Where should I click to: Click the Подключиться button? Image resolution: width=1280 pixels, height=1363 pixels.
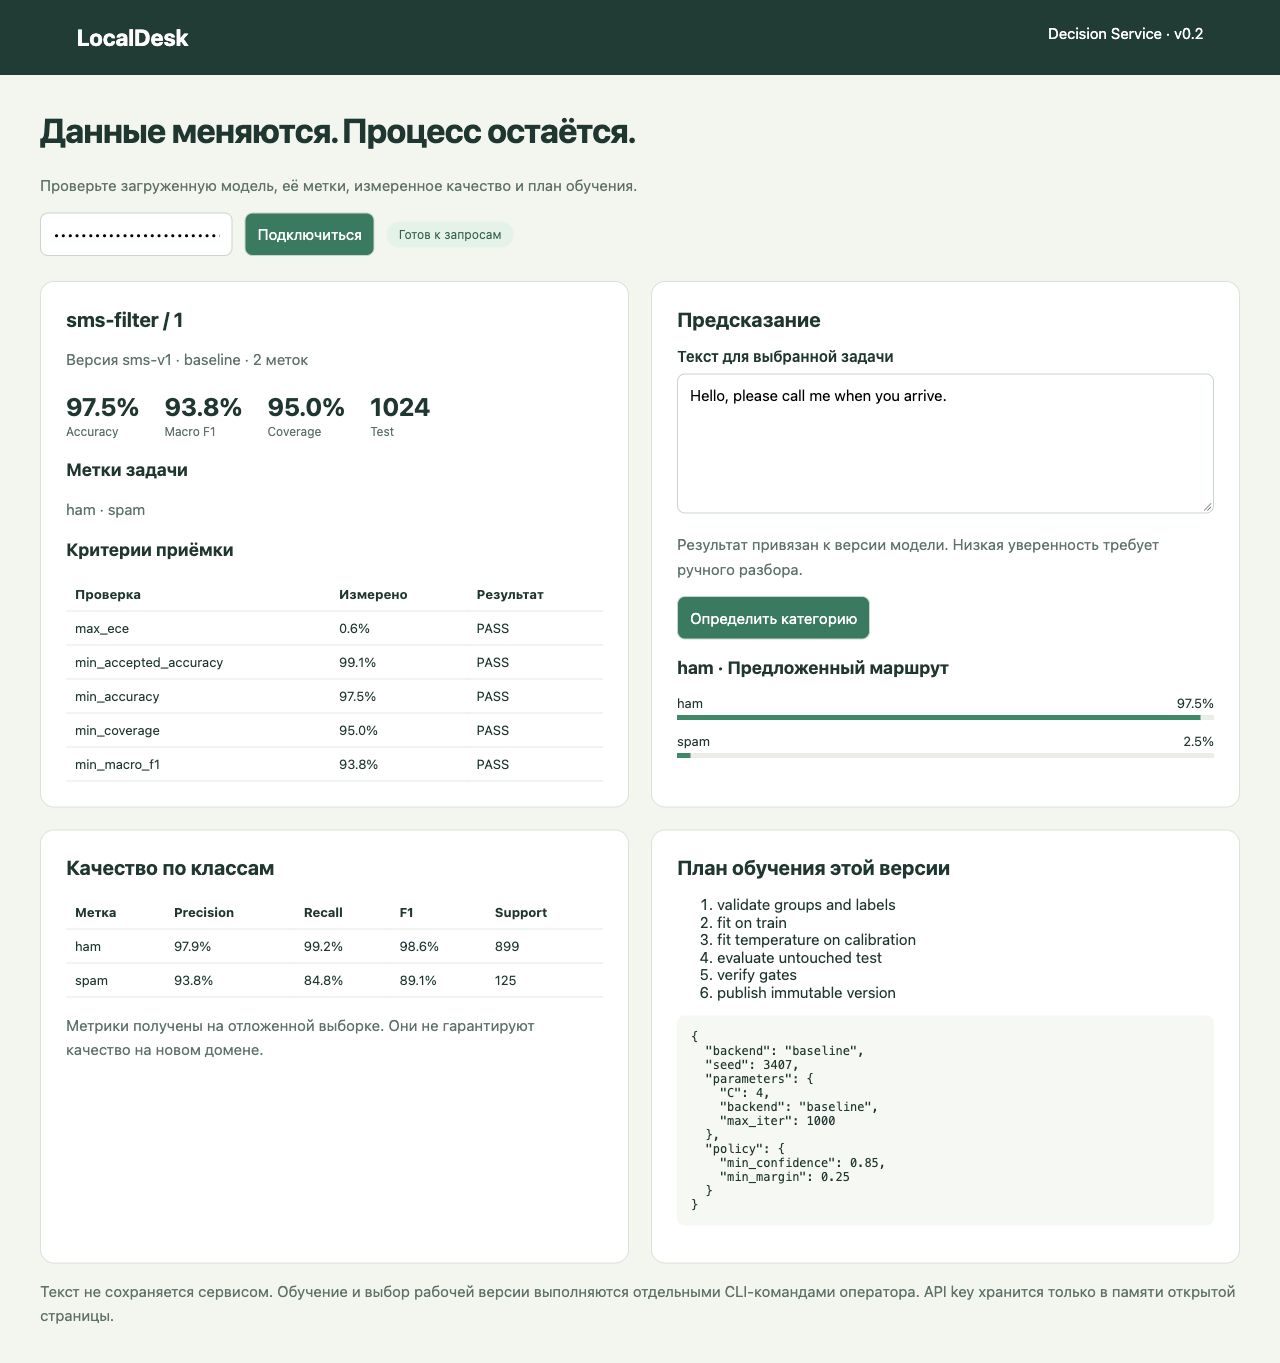[x=309, y=234]
